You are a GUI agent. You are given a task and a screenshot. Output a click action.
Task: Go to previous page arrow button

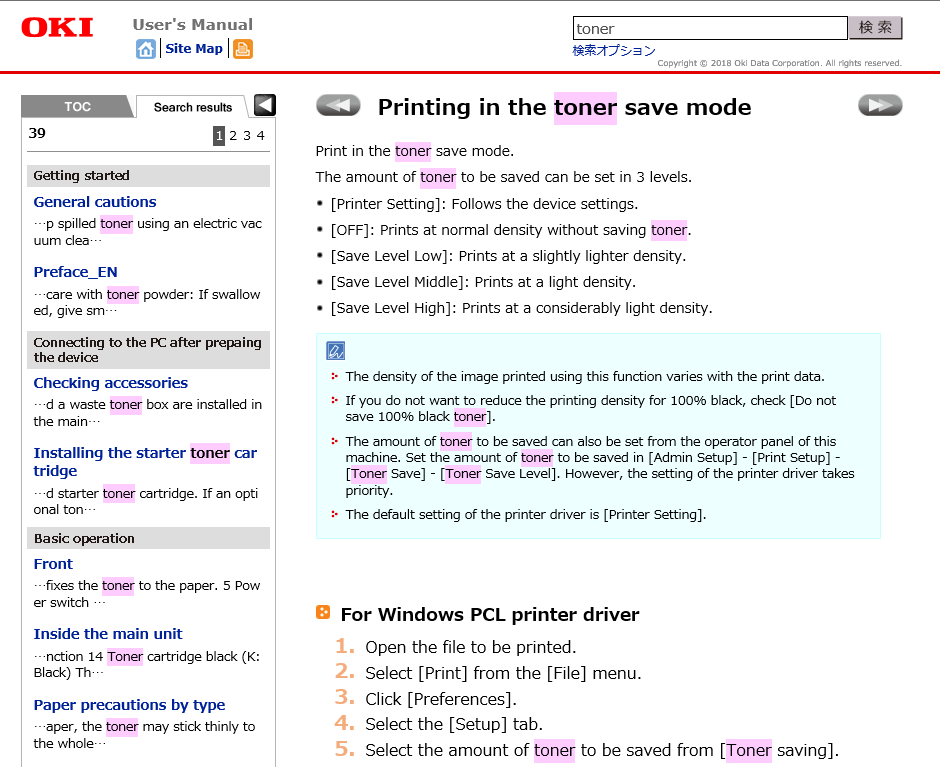[x=338, y=106]
